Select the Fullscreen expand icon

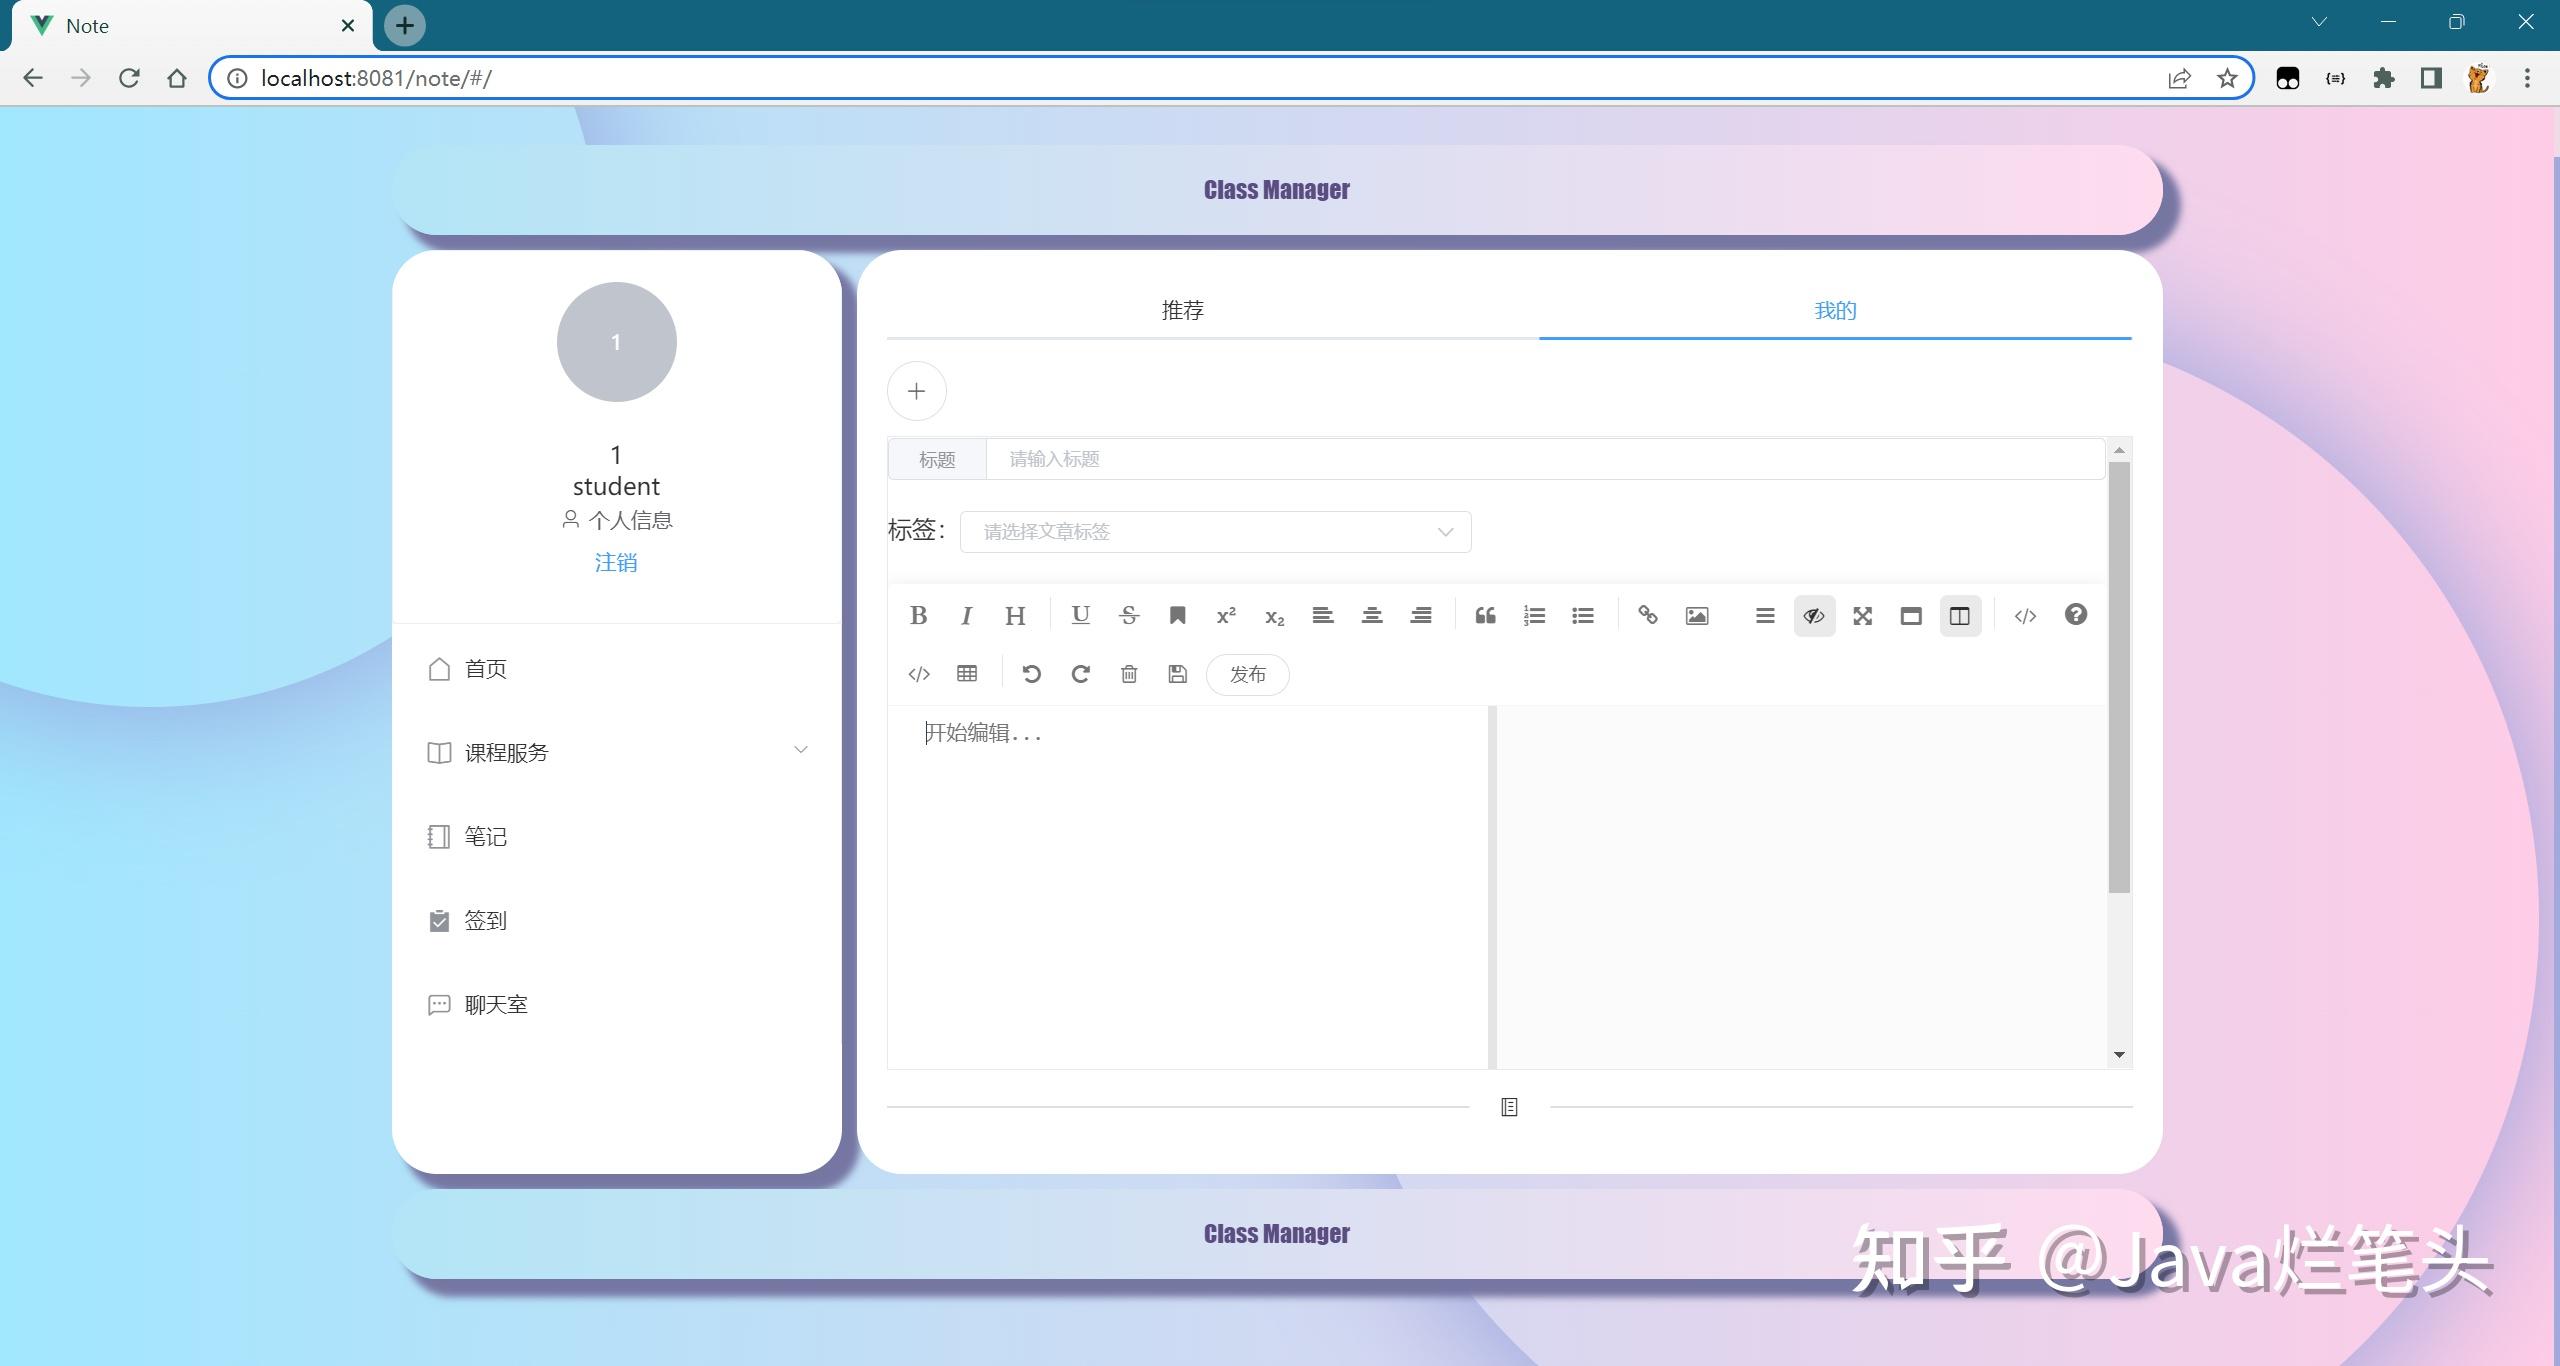click(1861, 614)
